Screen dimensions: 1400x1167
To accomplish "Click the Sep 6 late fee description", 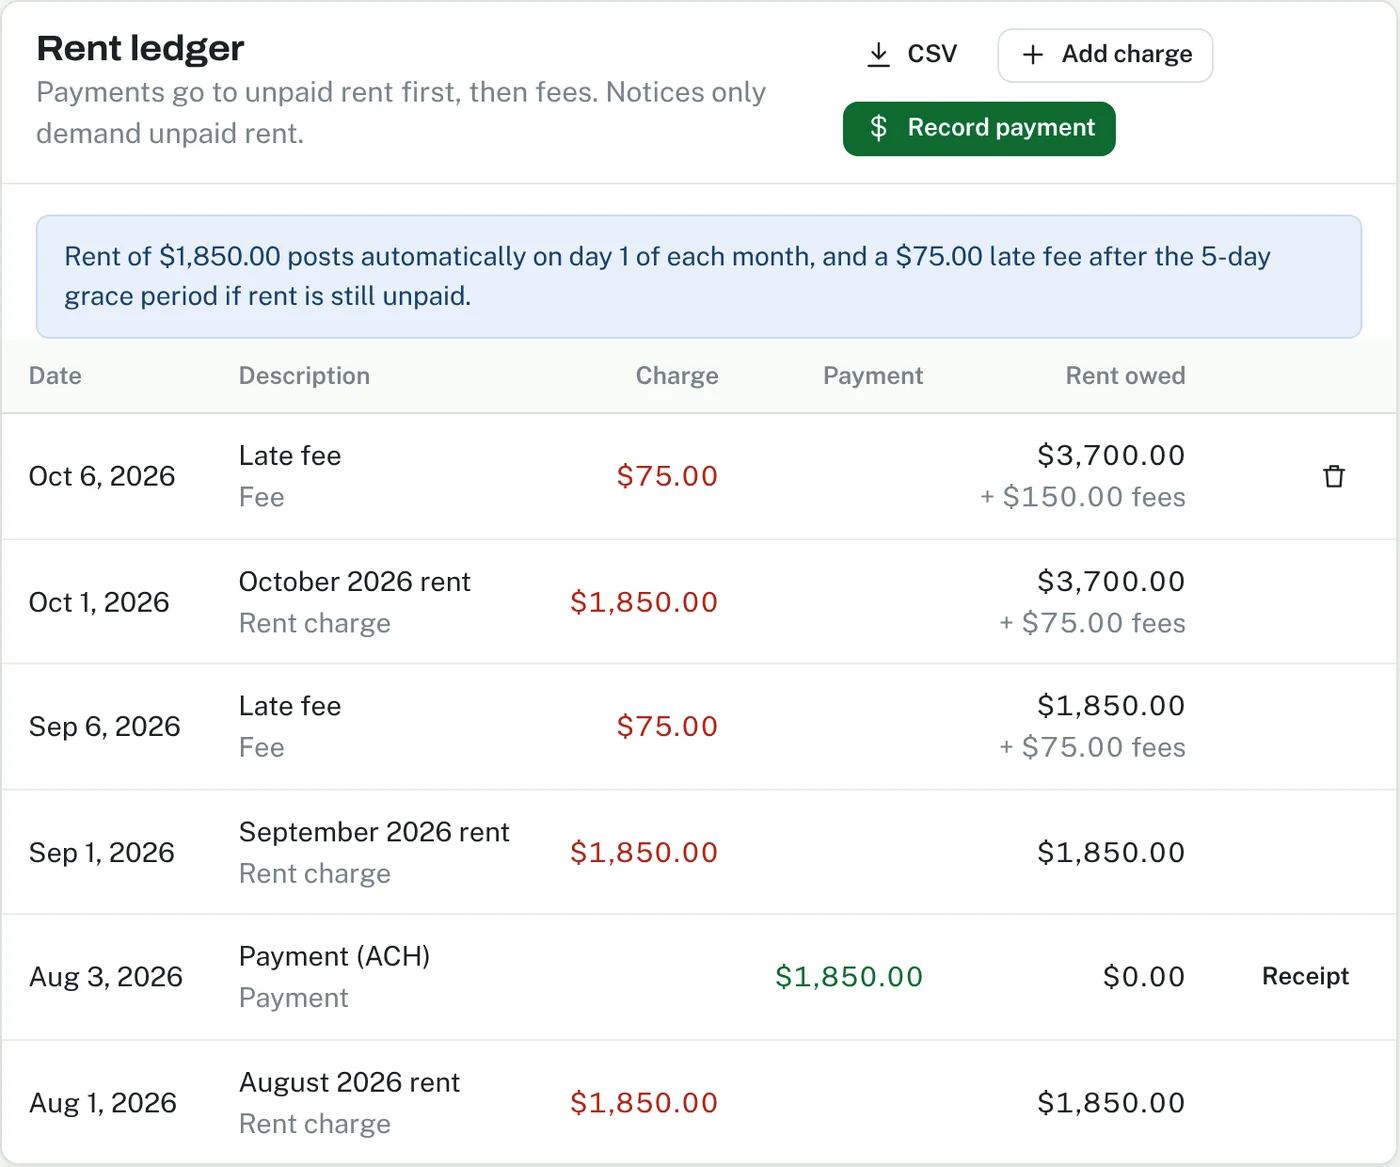I will click(x=290, y=706).
